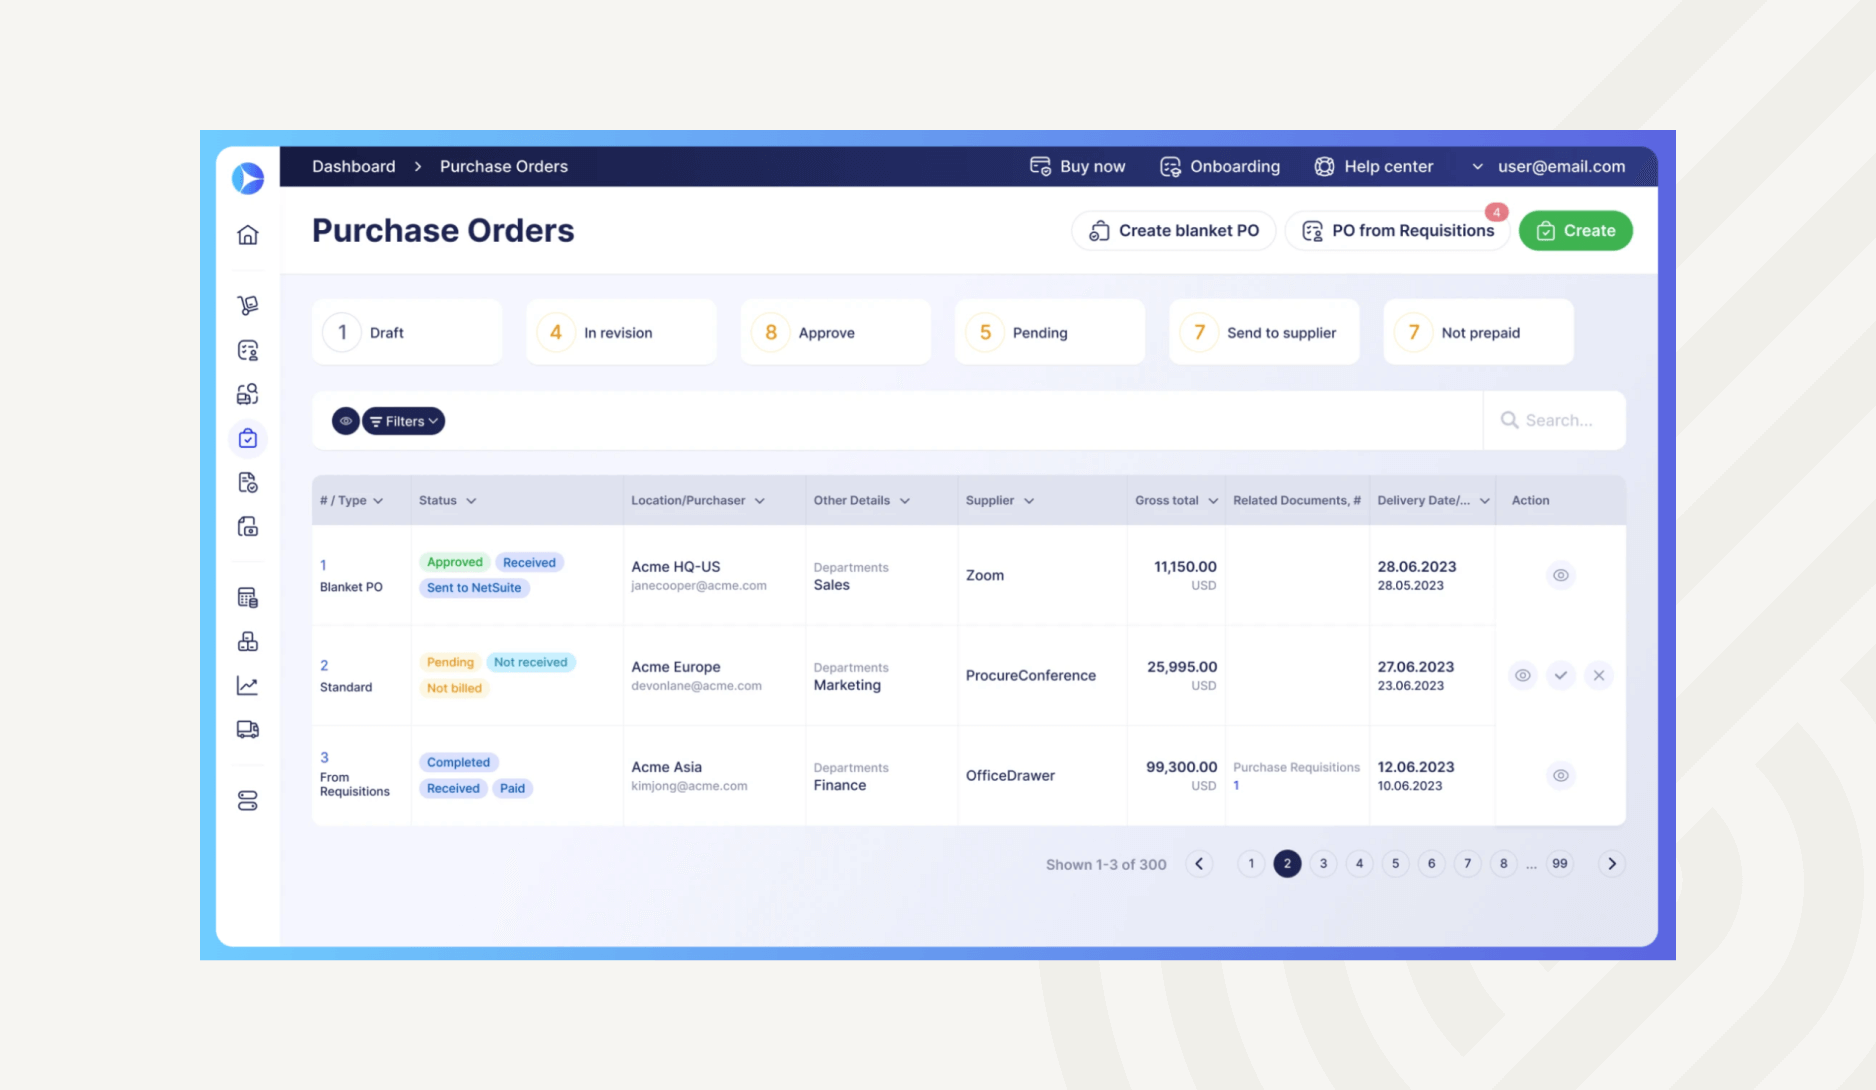Open the Home icon in sidebar

click(x=248, y=235)
